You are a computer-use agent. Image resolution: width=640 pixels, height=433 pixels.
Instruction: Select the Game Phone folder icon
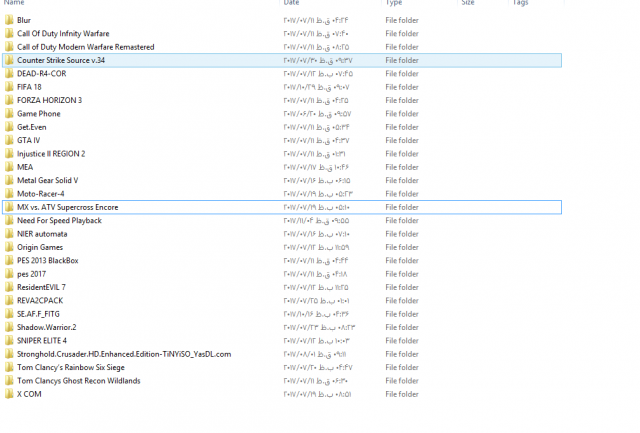[9, 113]
